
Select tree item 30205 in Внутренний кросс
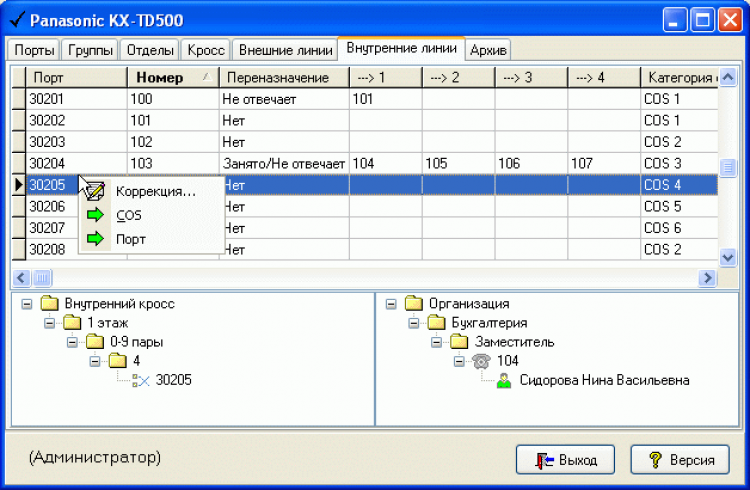174,380
